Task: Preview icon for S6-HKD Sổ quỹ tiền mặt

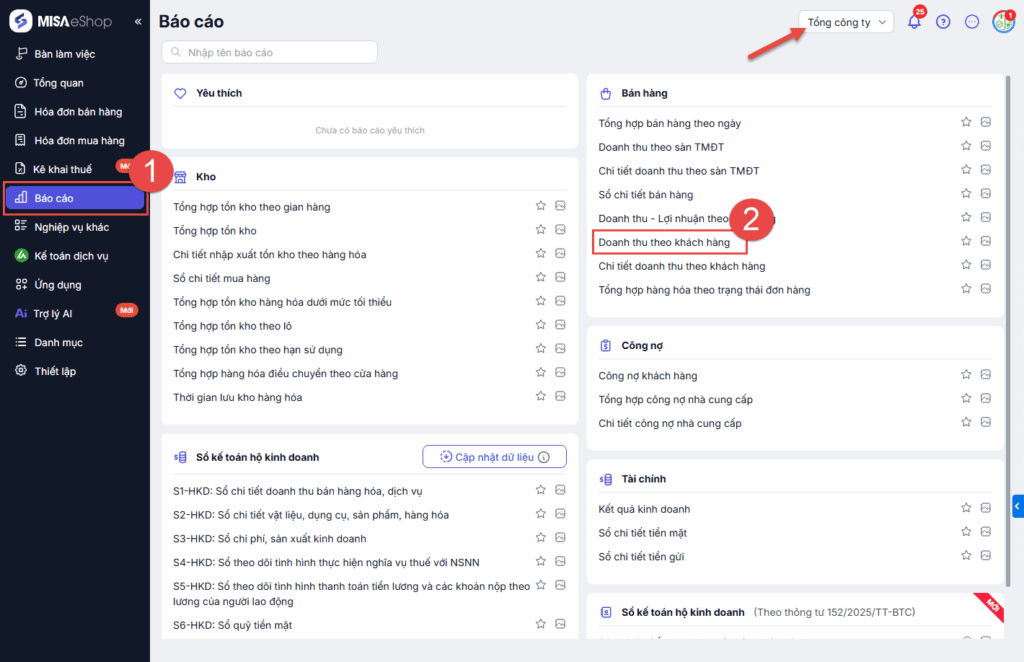Action: coord(560,624)
